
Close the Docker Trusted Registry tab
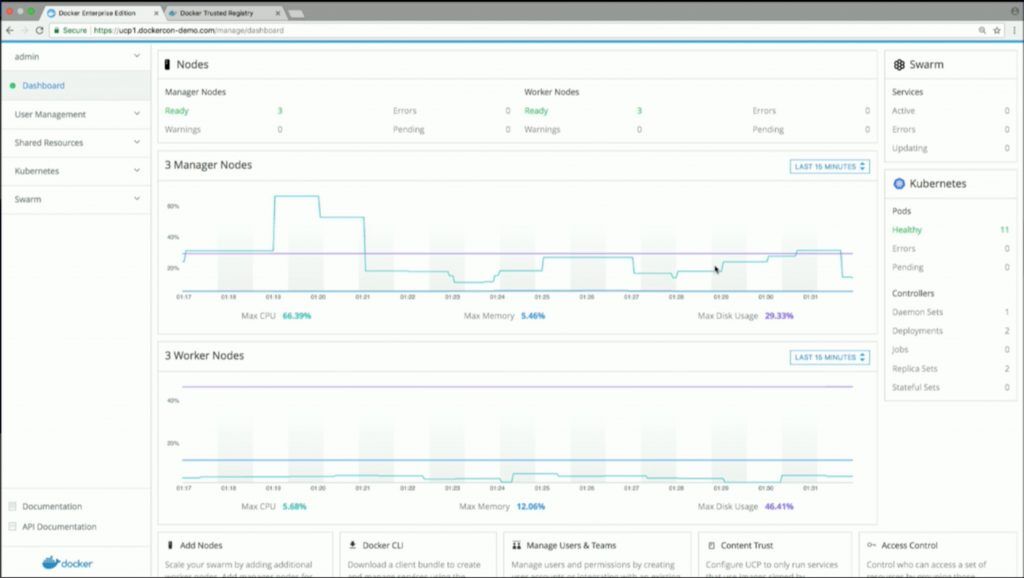pyautogui.click(x=278, y=13)
